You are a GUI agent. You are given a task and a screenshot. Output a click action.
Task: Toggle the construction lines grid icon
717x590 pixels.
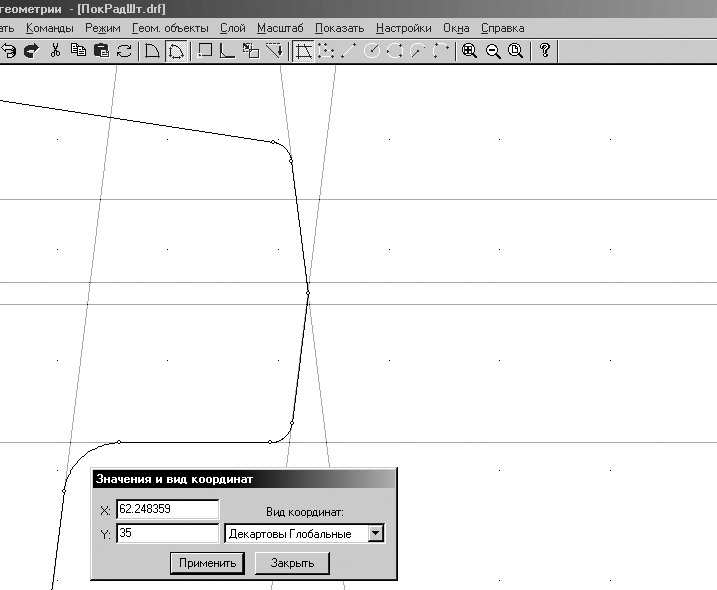pos(304,51)
